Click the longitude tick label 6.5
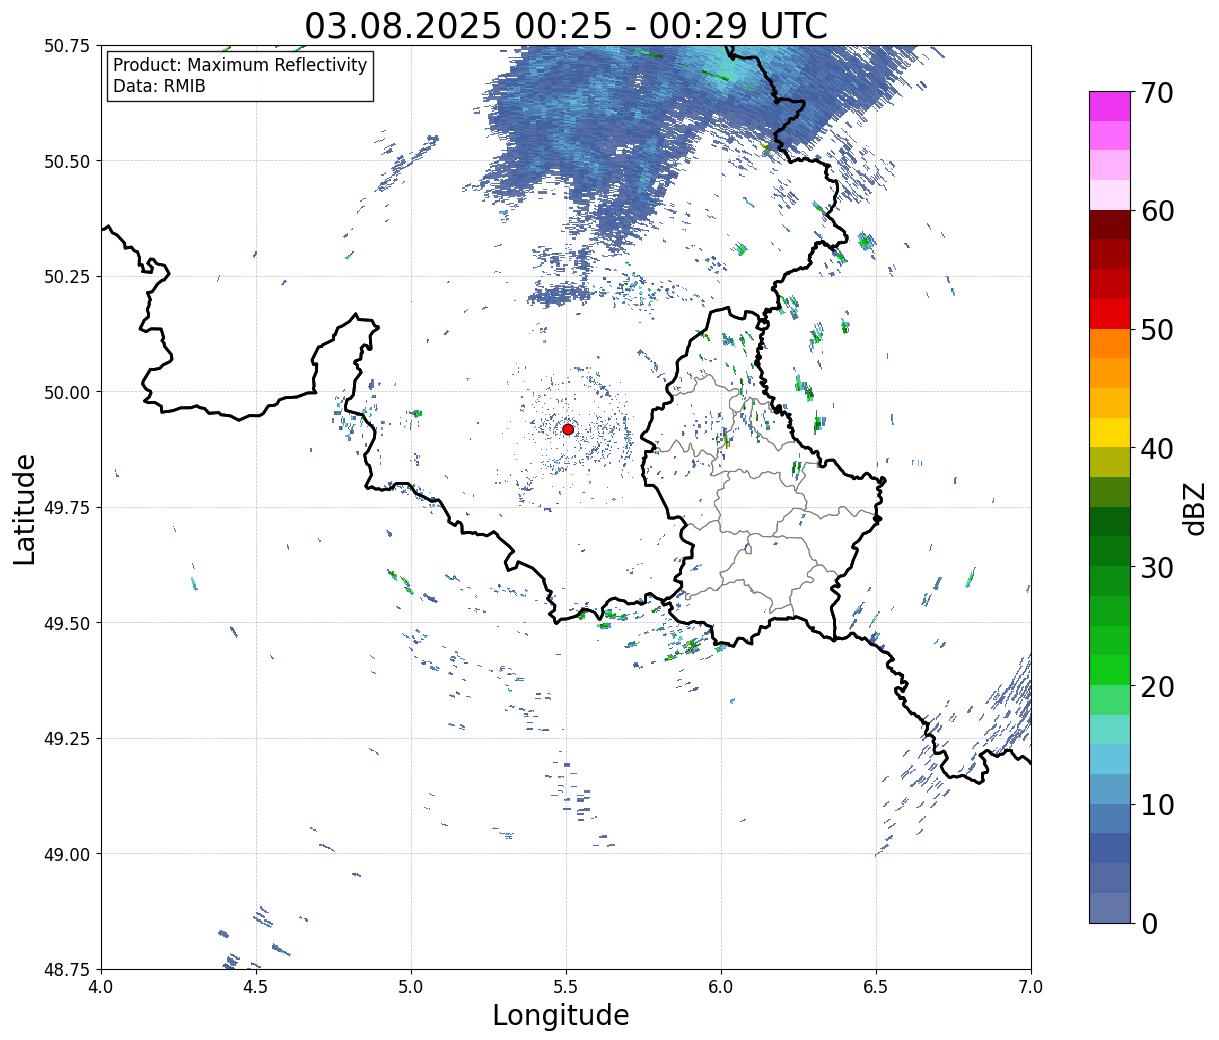The image size is (1219, 1040). 876,986
